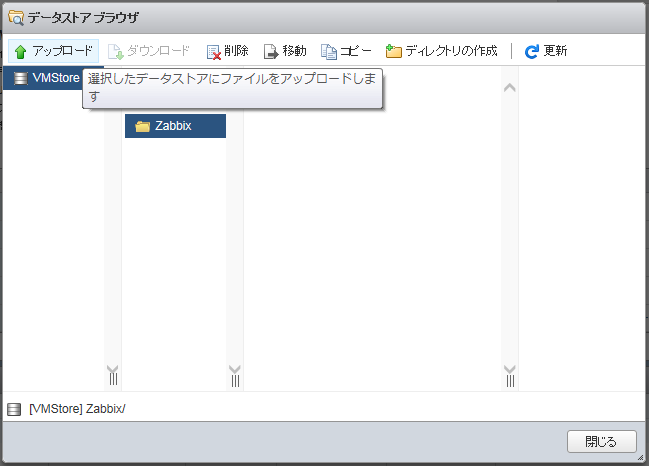
Task: Open the Zabbix folder
Action: (173, 126)
